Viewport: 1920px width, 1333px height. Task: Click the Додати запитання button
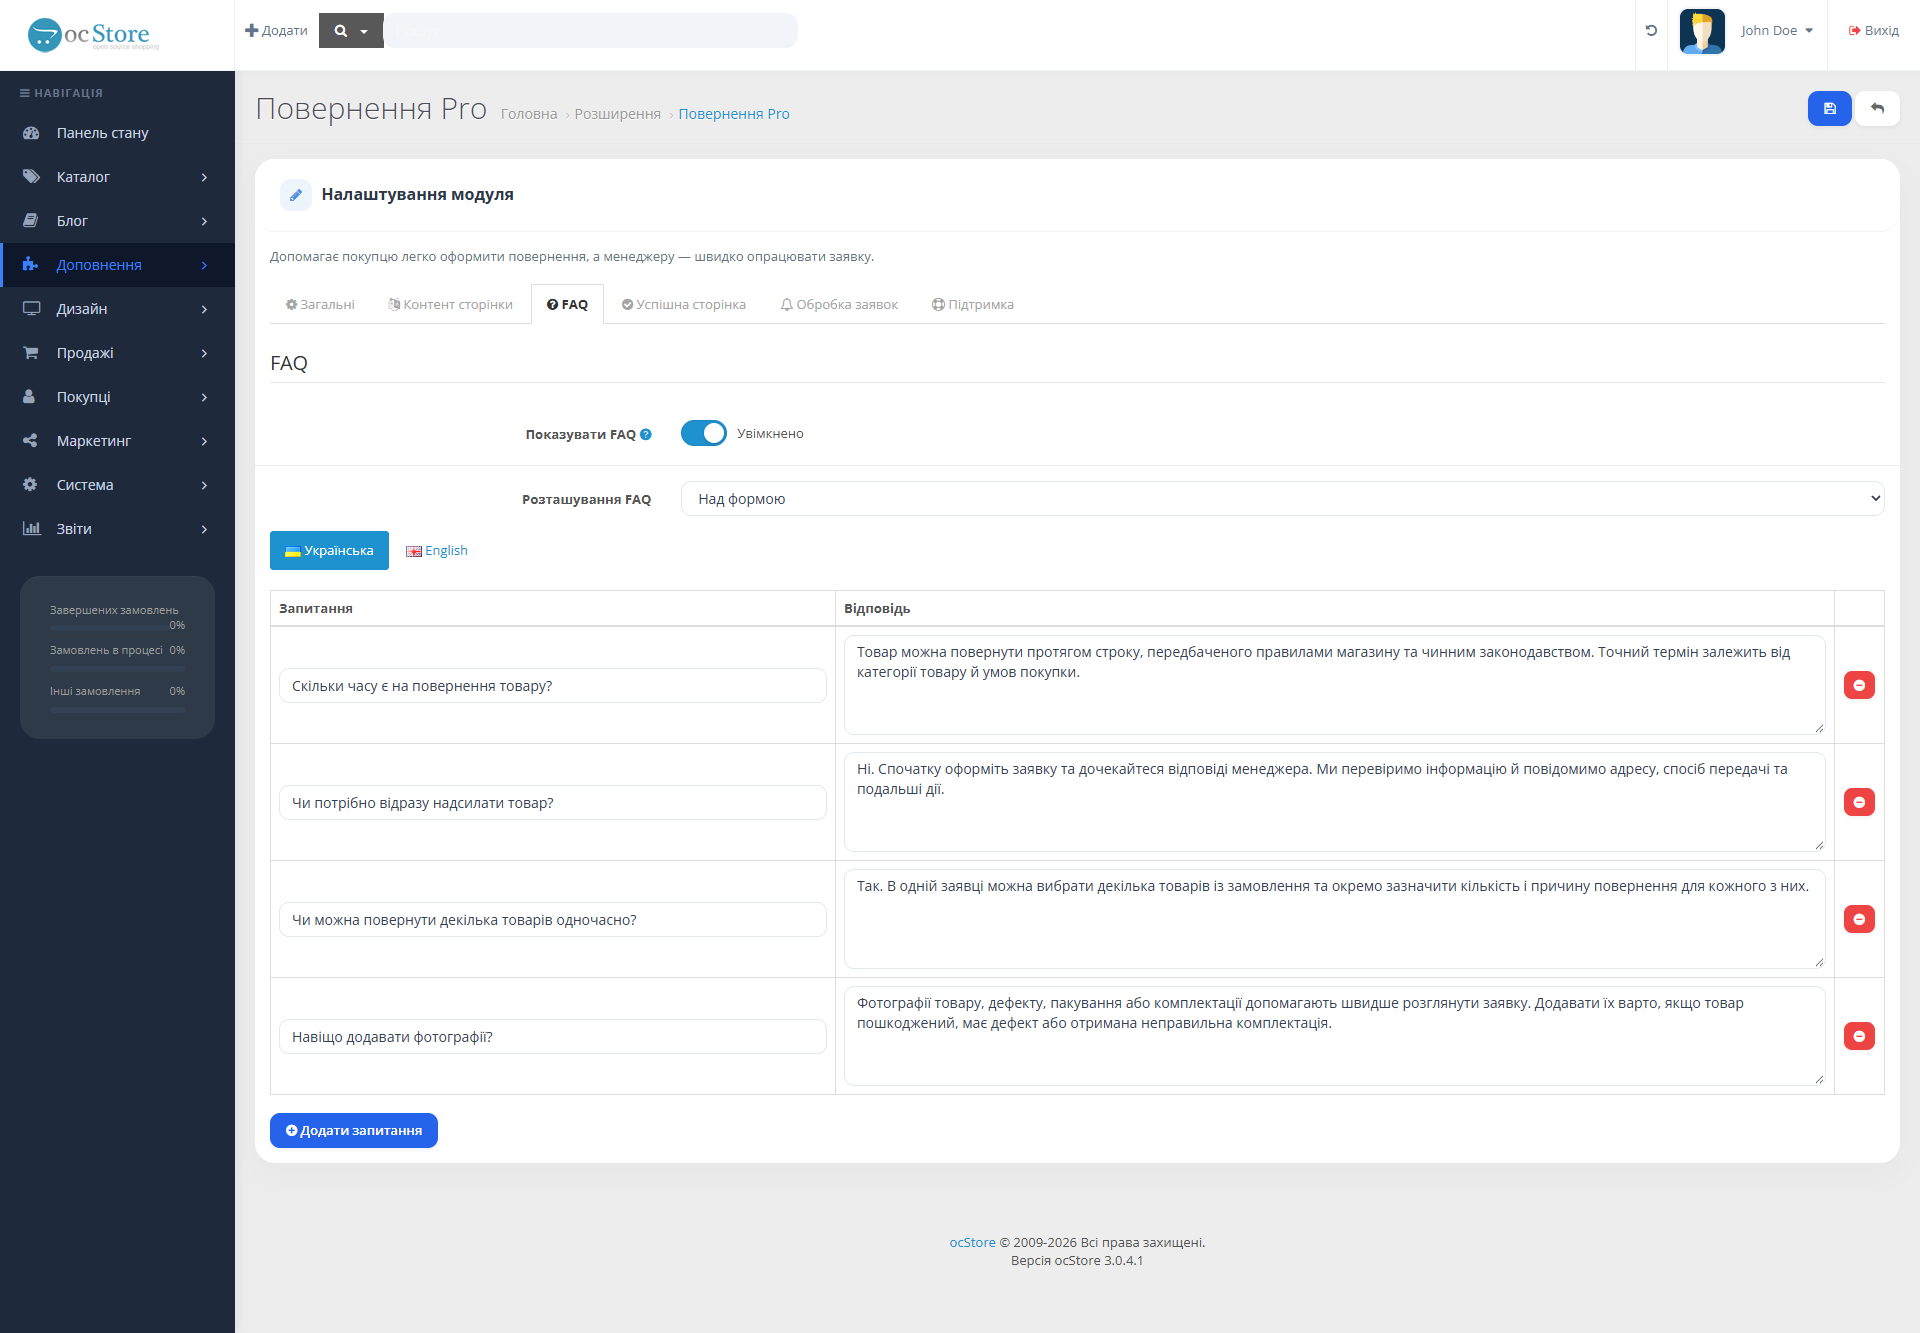tap(354, 1131)
